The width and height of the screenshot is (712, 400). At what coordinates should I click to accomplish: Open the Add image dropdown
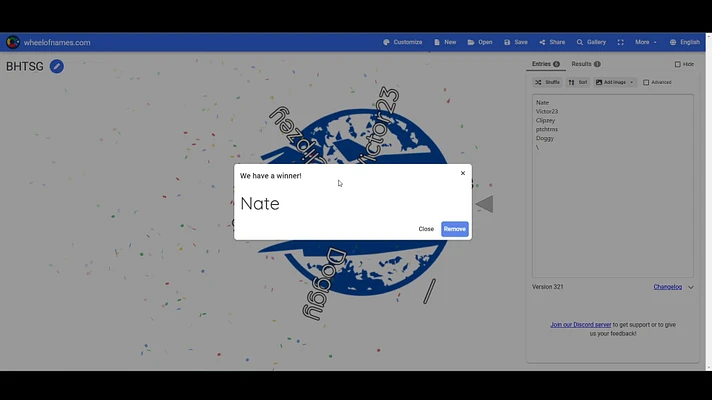point(615,82)
